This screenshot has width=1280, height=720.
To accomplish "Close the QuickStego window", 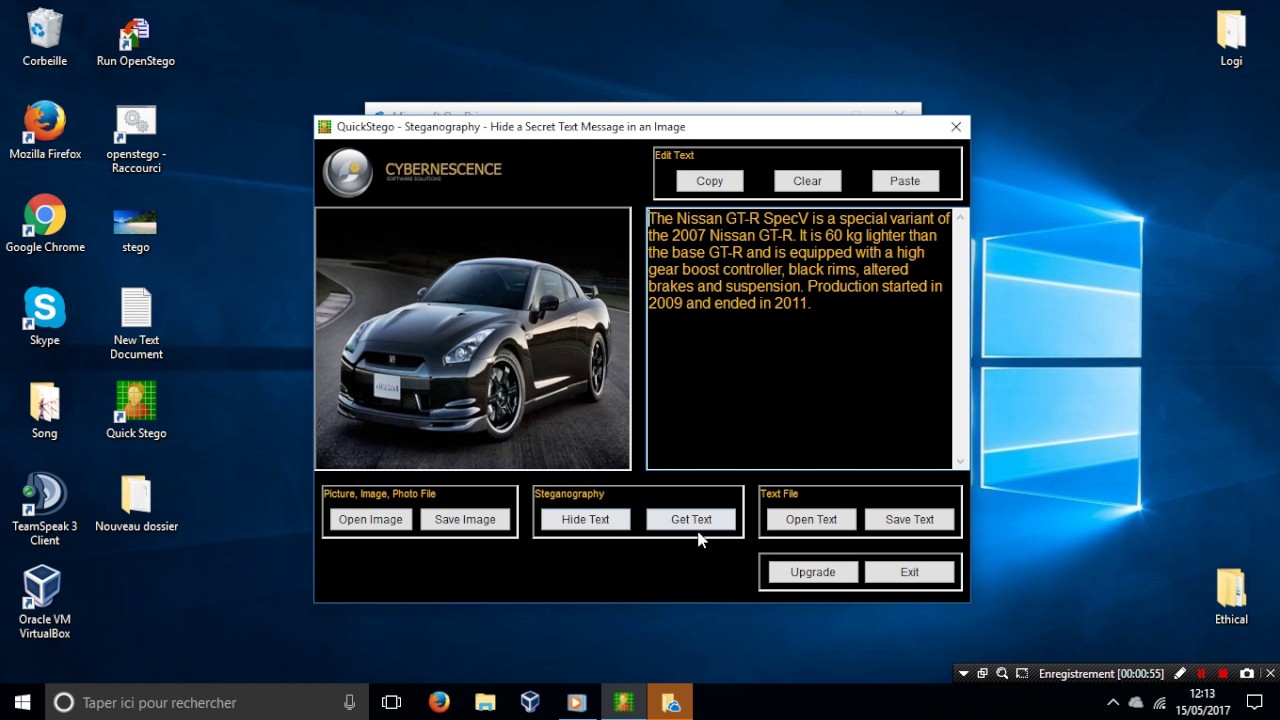I will 956,127.
